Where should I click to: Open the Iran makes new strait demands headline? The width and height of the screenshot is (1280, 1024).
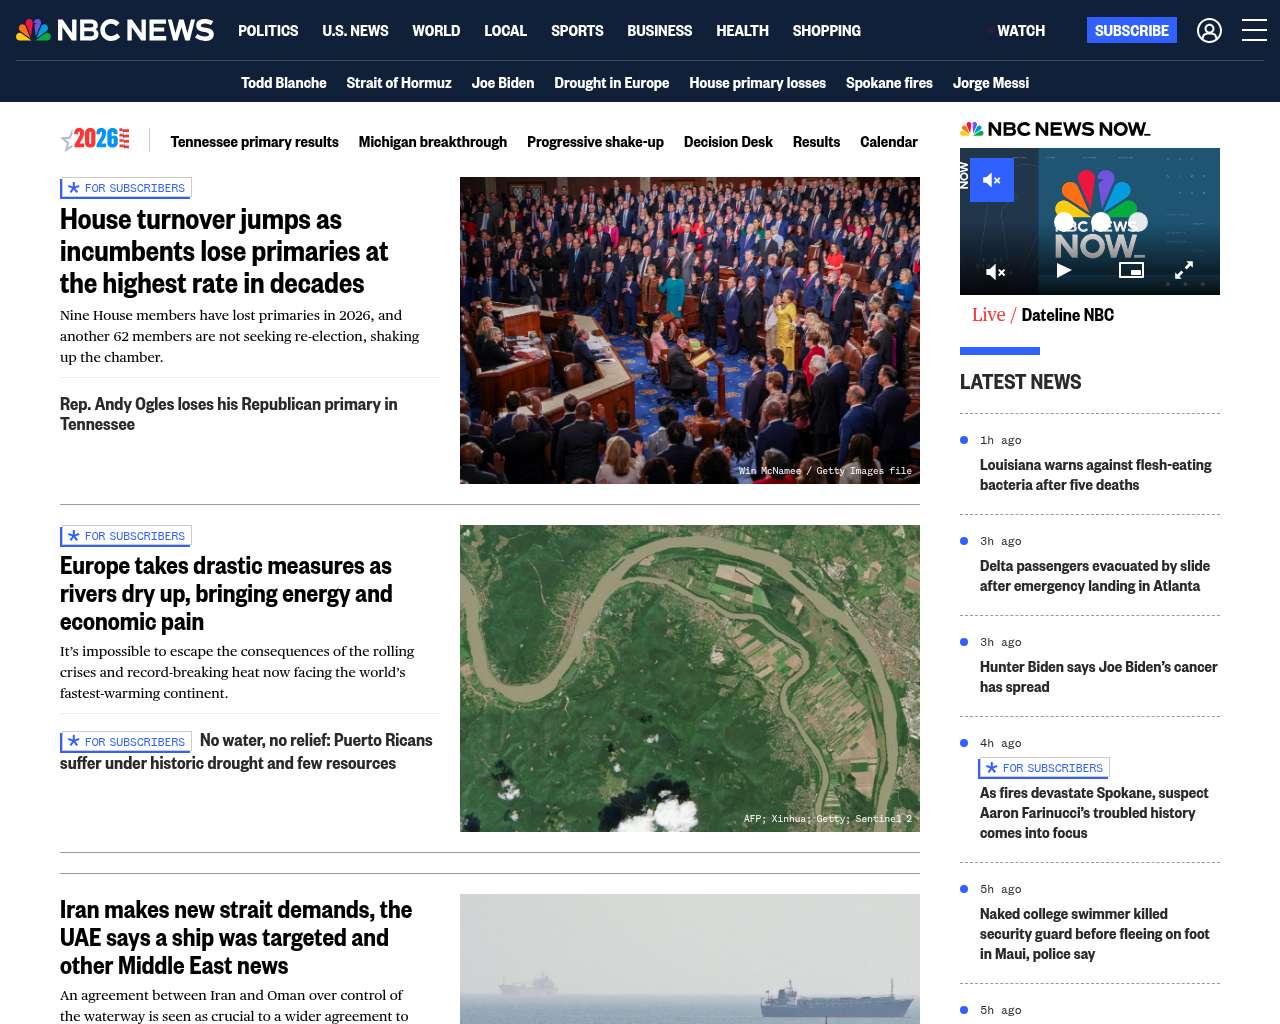tap(236, 937)
